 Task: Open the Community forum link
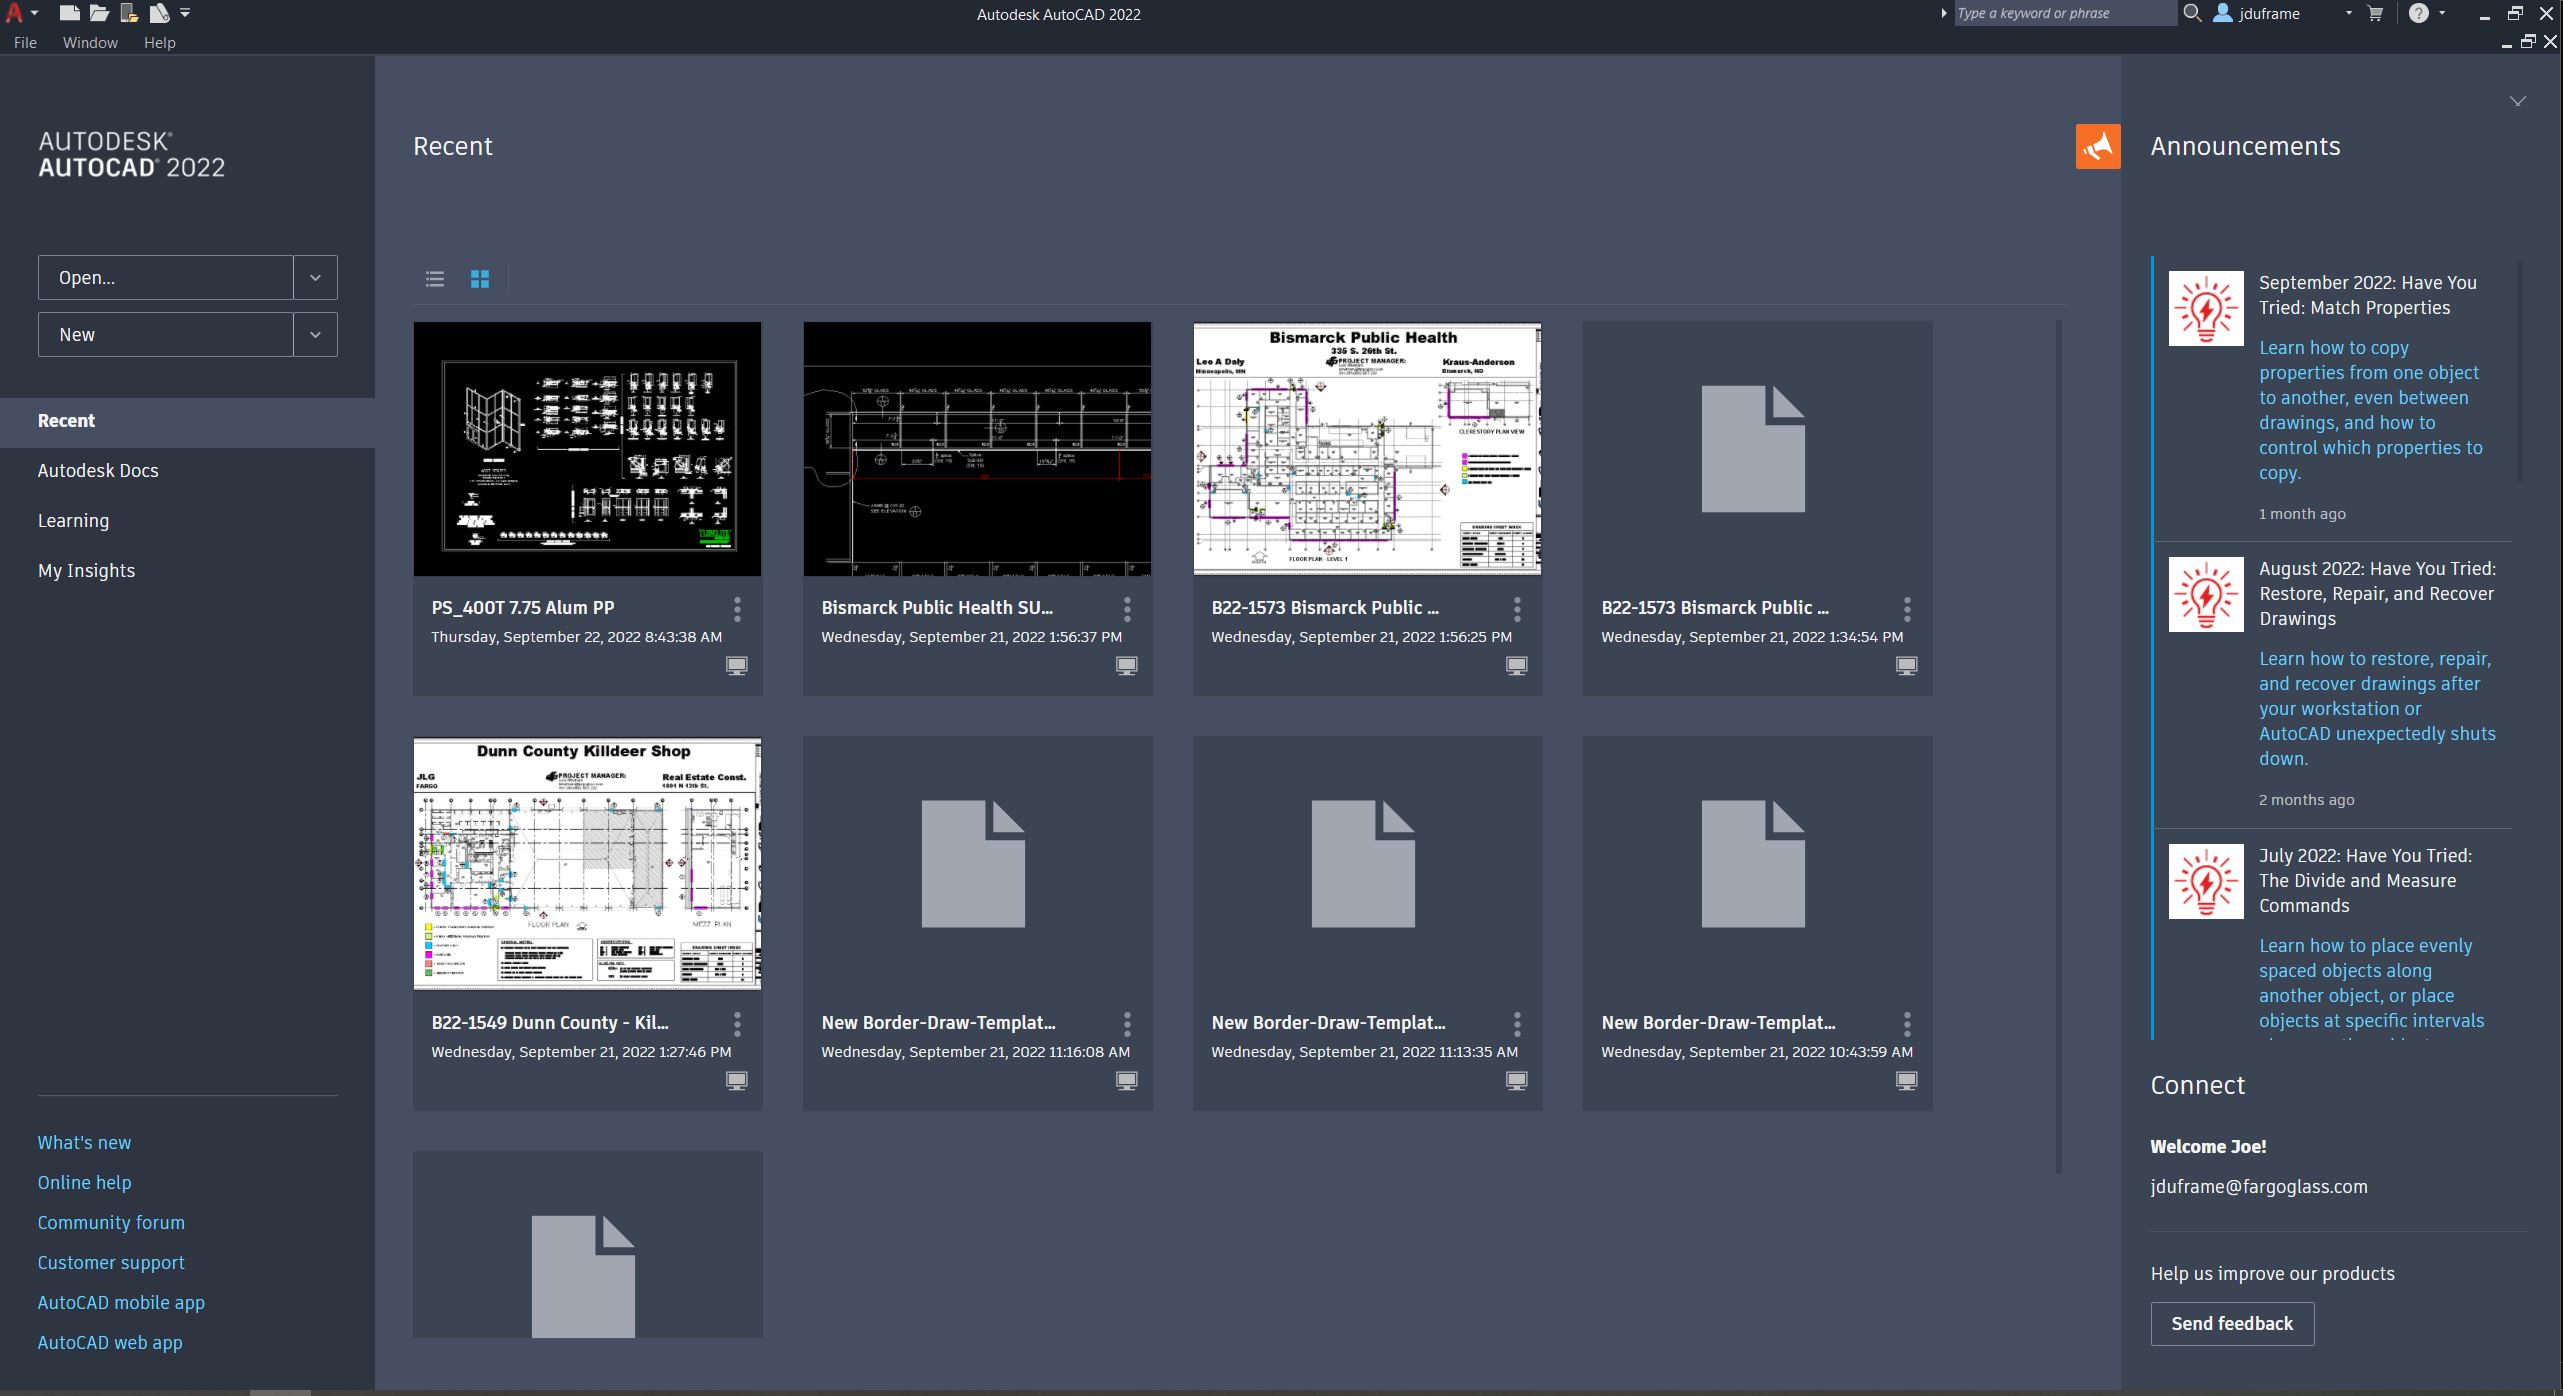point(111,1222)
